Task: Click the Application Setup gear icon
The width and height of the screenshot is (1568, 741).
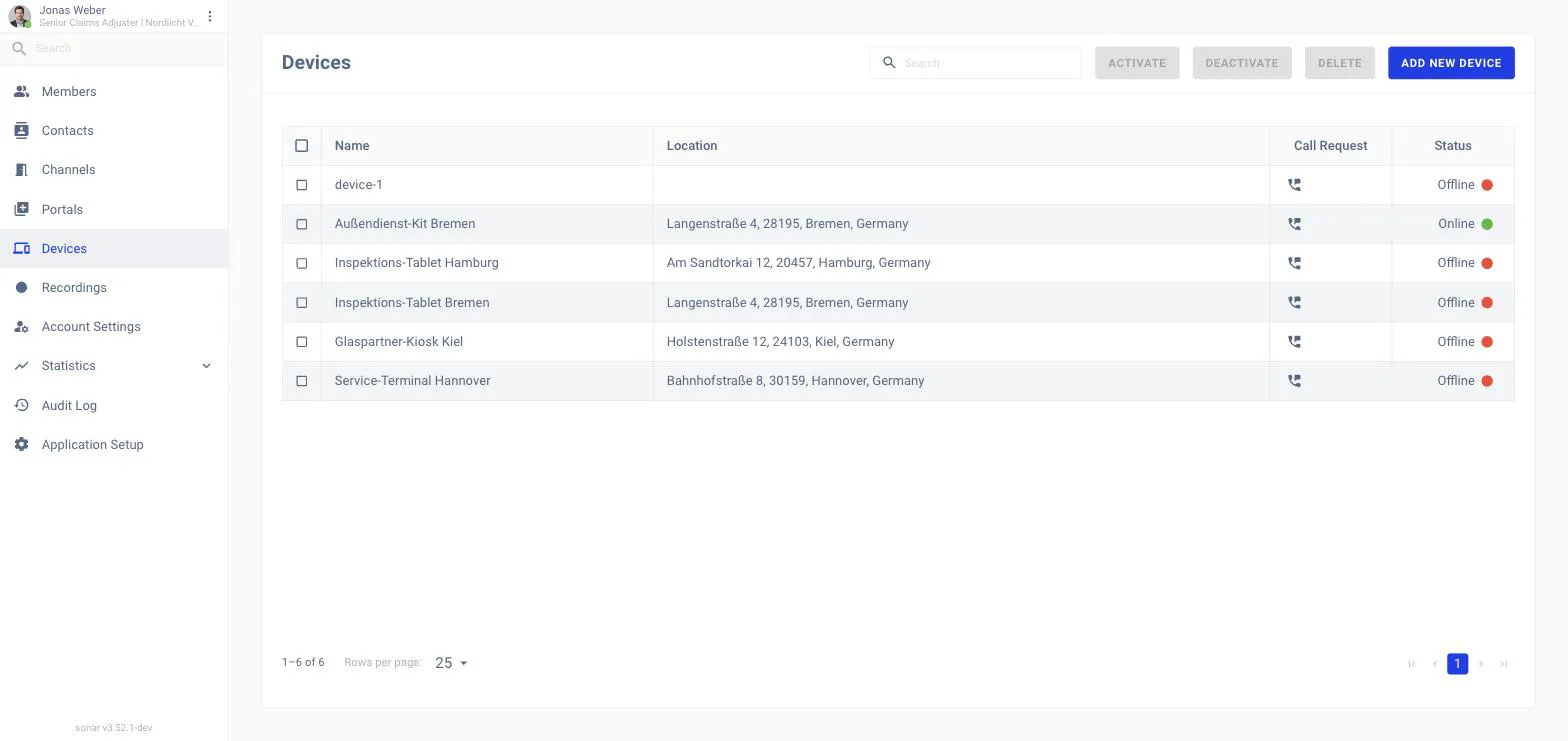Action: (x=21, y=444)
